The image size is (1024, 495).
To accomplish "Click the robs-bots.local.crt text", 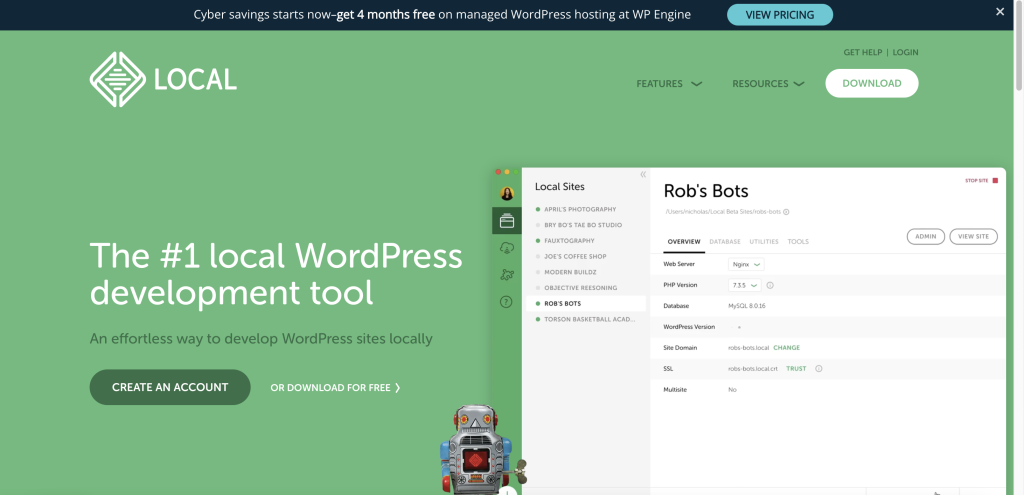I will [753, 369].
